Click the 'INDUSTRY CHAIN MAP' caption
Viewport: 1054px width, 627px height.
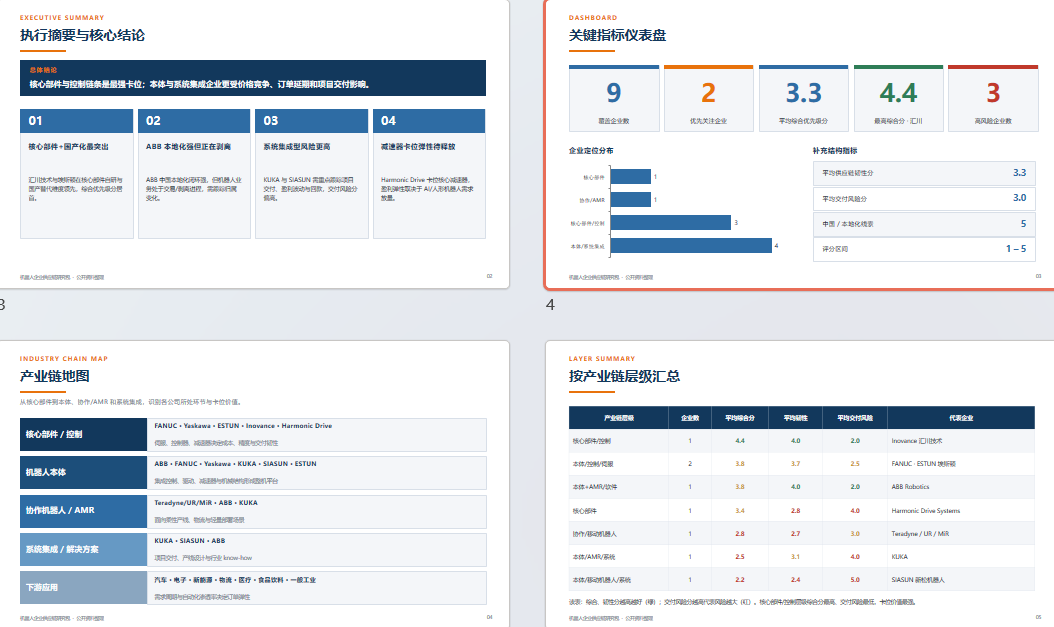coord(64,358)
